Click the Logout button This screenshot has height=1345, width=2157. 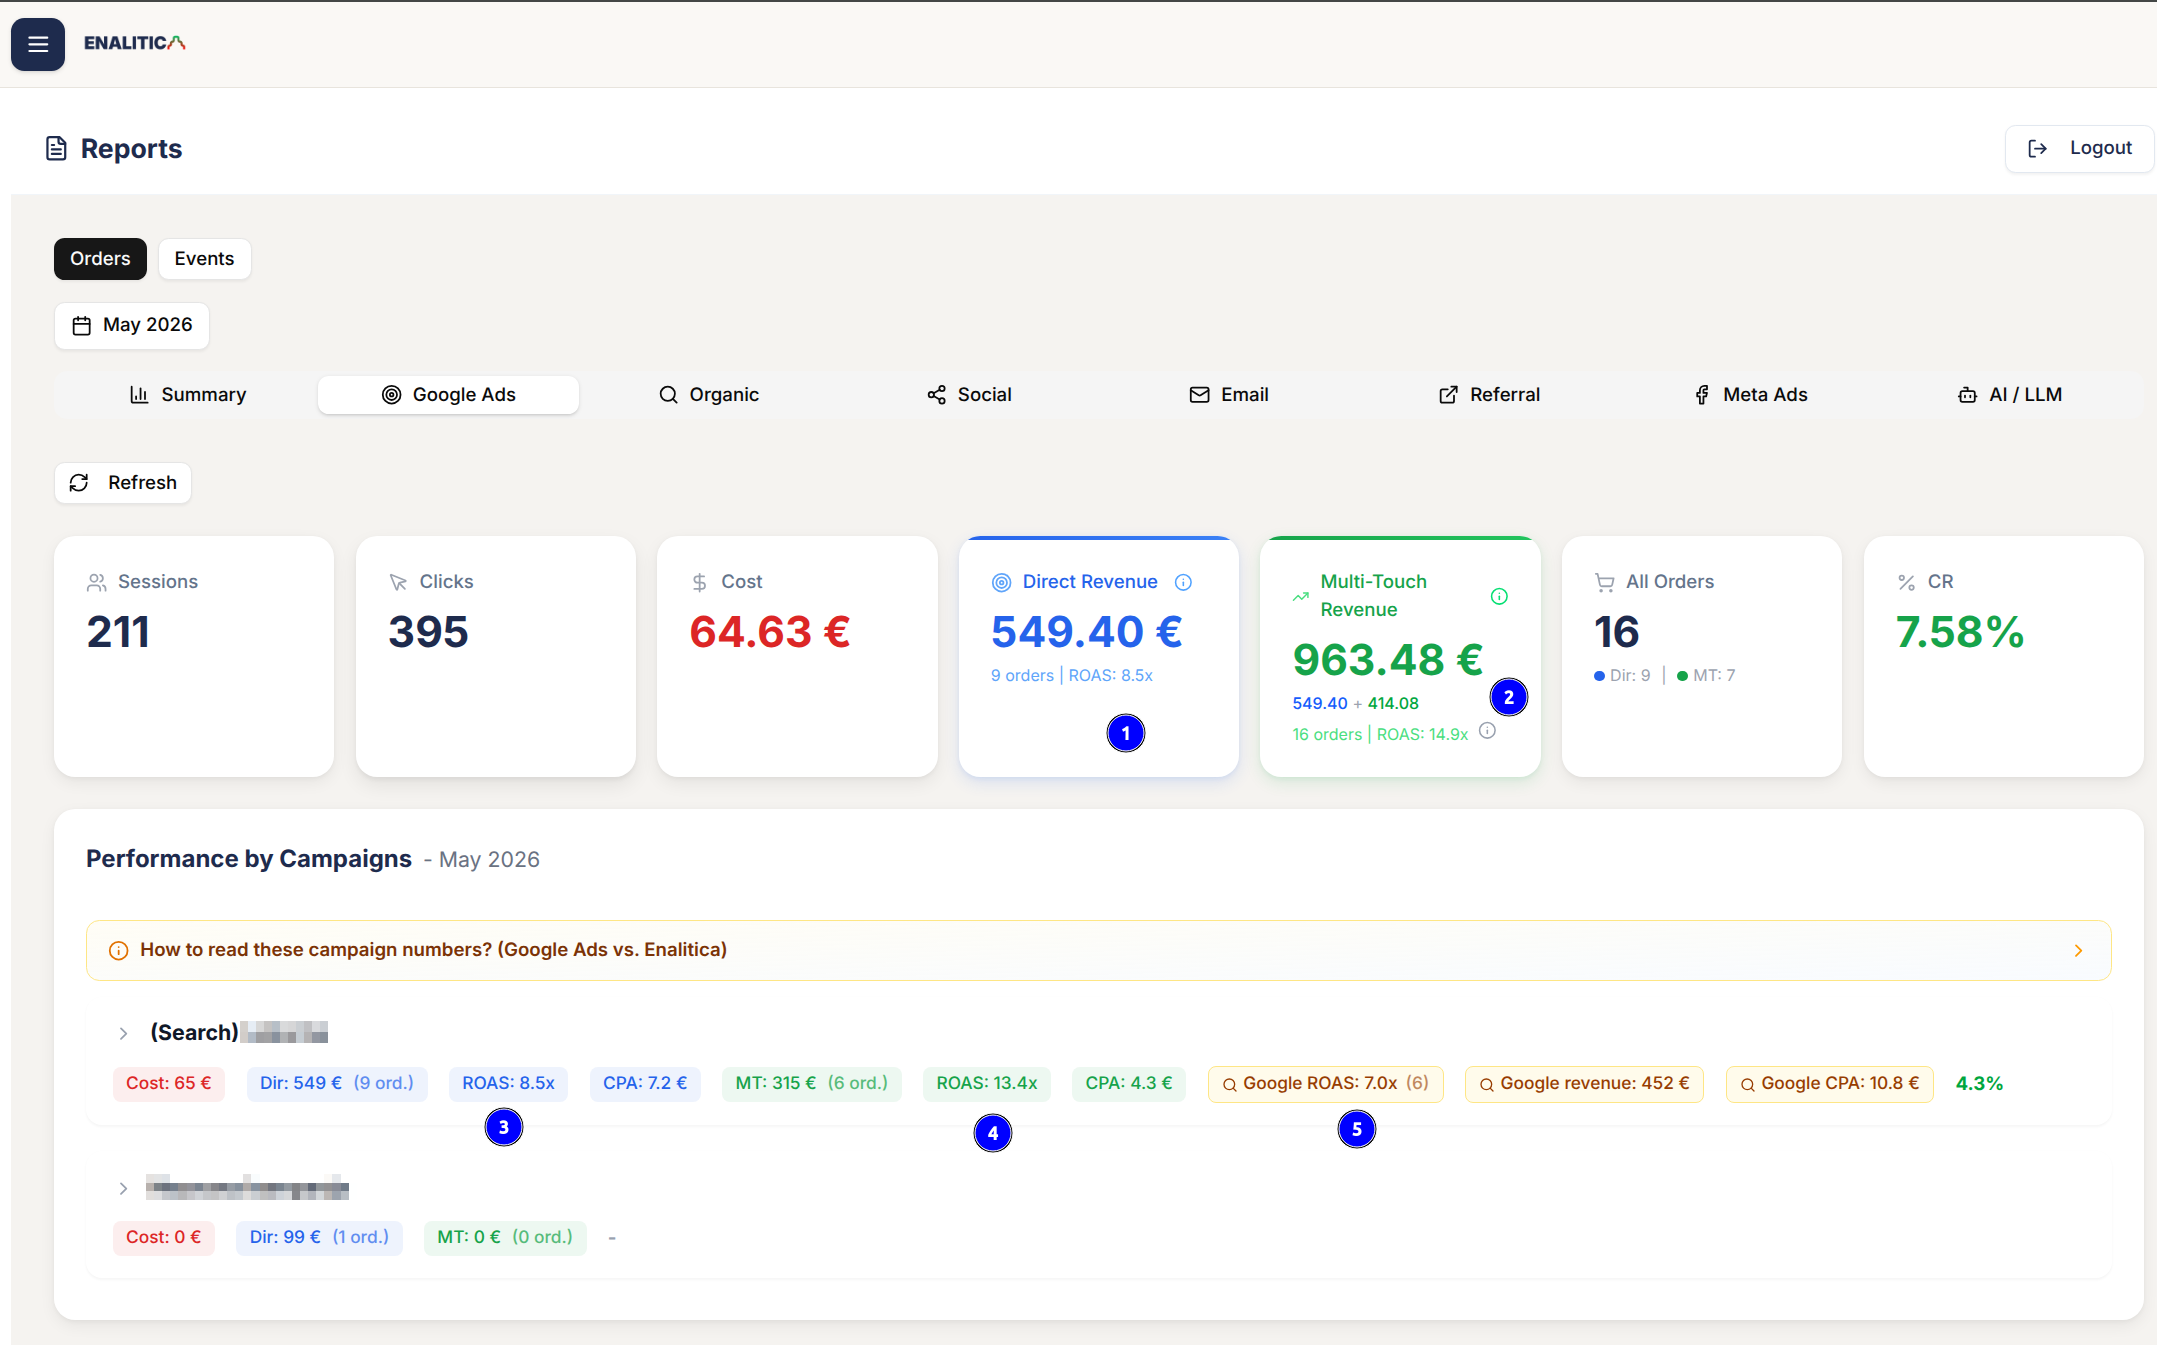pyautogui.click(x=2079, y=149)
